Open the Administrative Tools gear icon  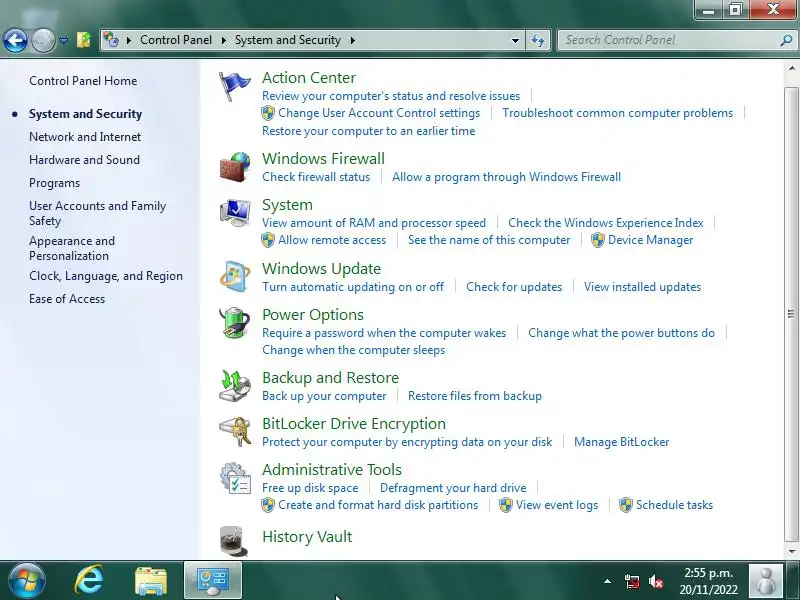click(x=235, y=478)
